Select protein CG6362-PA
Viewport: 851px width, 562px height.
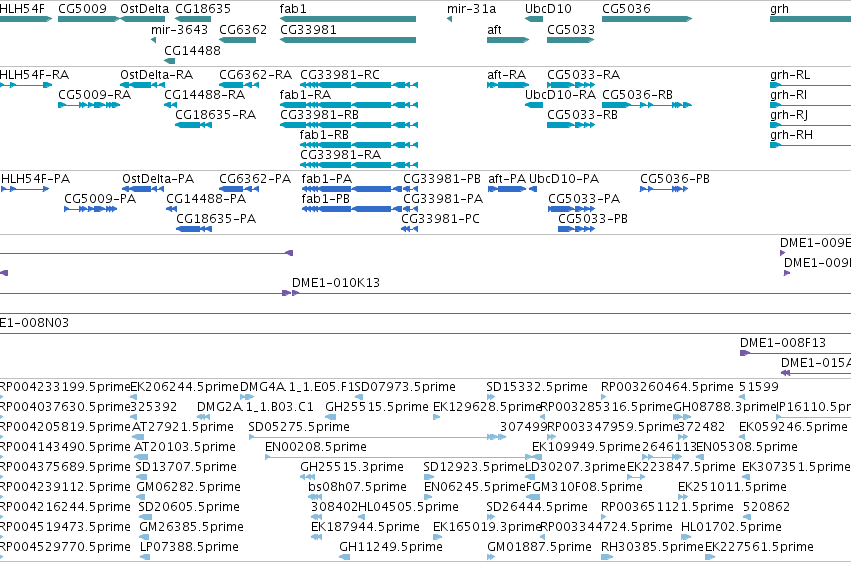[255, 178]
